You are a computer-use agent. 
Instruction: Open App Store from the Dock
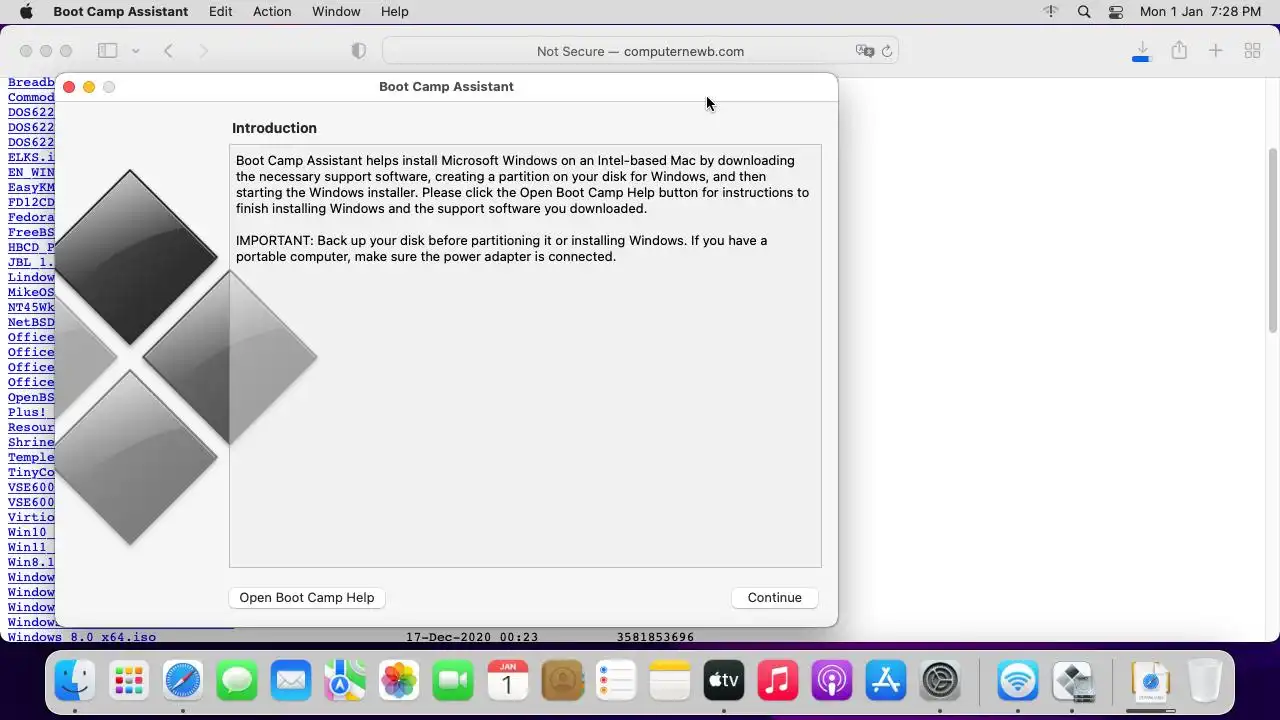click(x=886, y=682)
